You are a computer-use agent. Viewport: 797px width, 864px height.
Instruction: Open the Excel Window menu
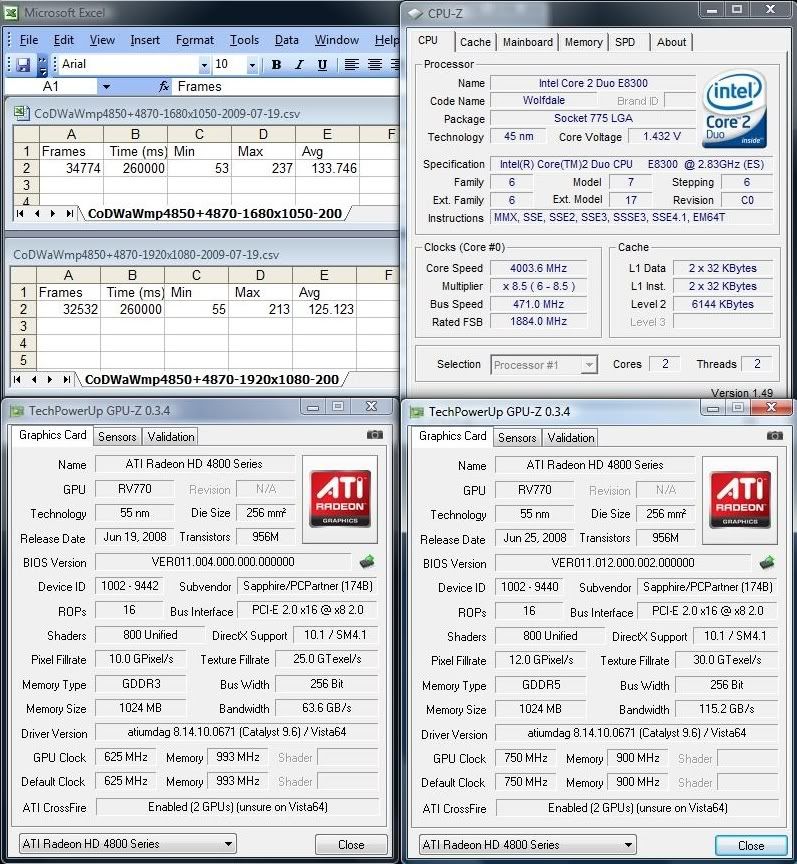coord(337,40)
